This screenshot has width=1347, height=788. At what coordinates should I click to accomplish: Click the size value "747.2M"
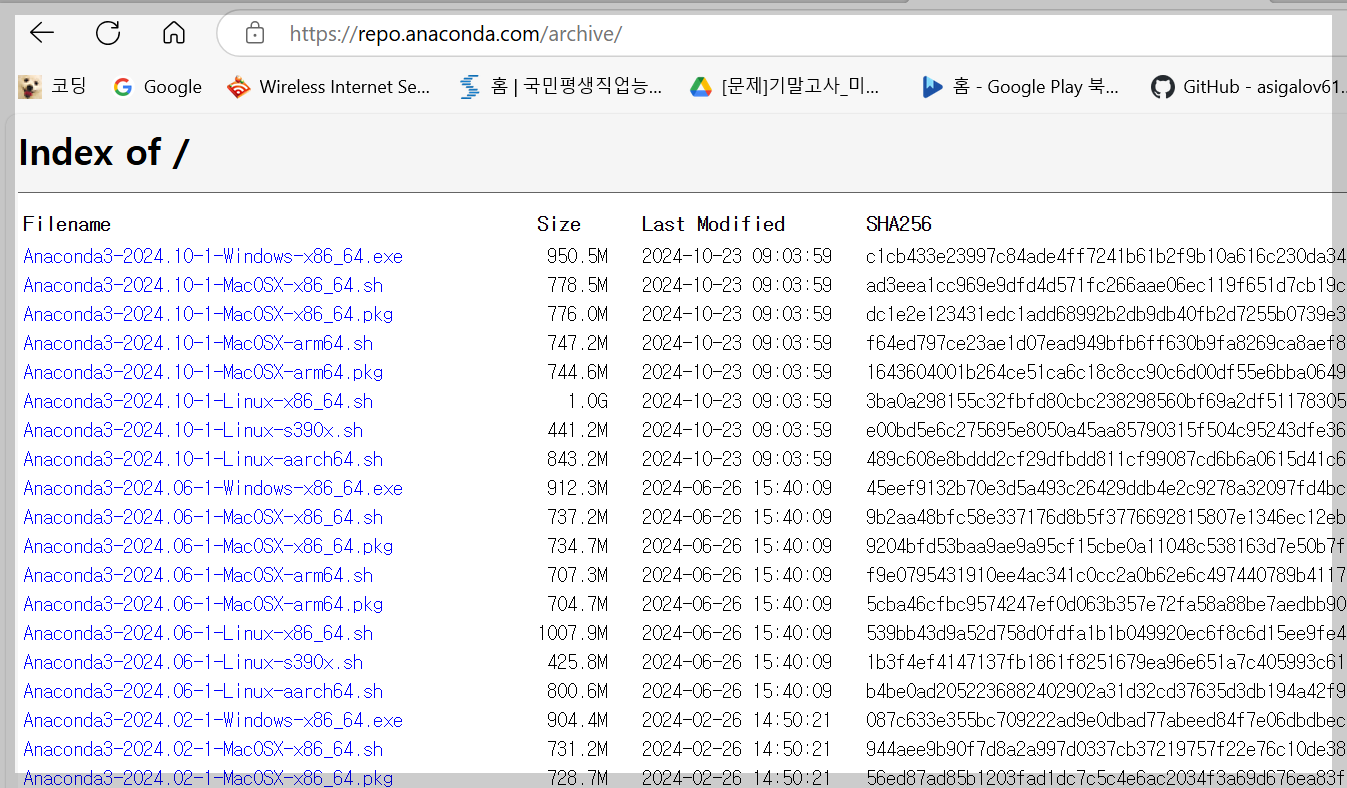577,343
